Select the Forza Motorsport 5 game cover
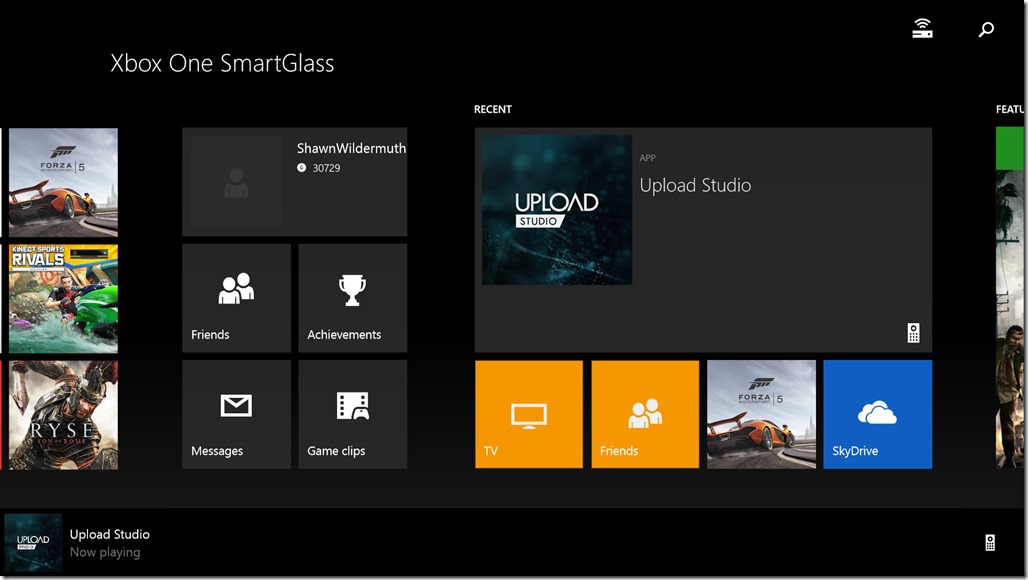Image resolution: width=1028 pixels, height=580 pixels. tap(63, 182)
